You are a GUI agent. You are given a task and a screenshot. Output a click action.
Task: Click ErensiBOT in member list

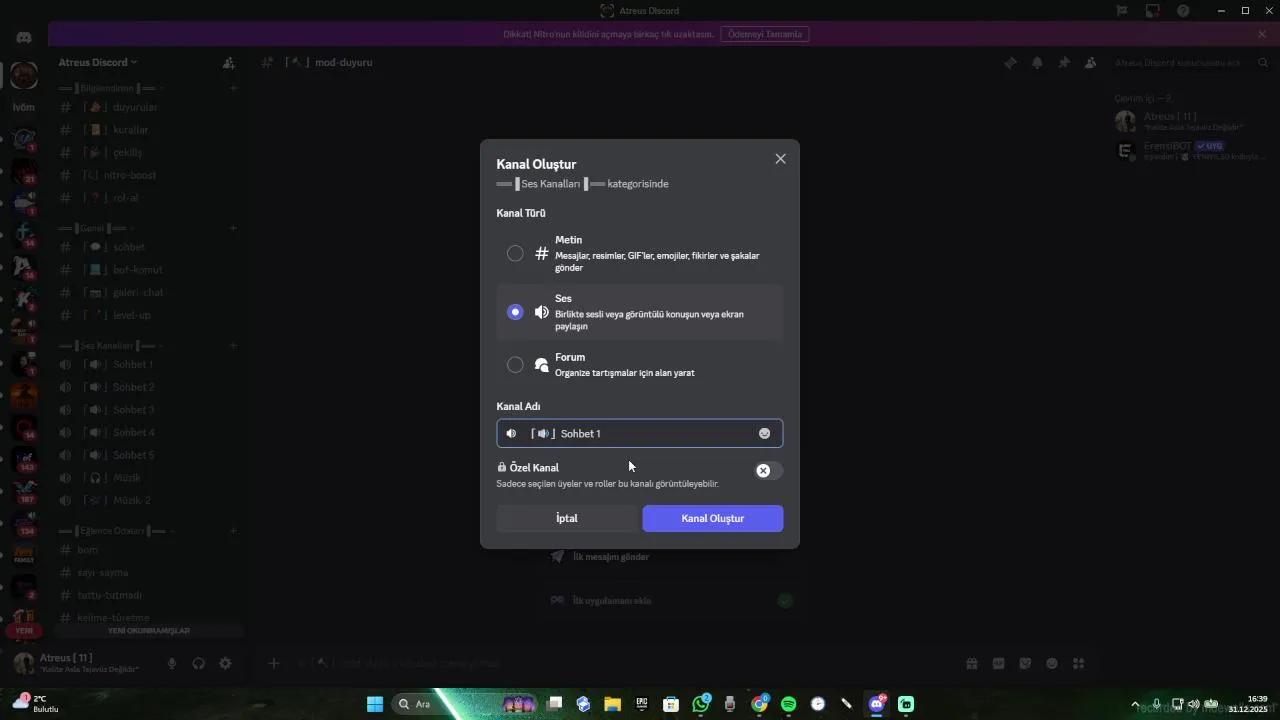[x=1190, y=151]
